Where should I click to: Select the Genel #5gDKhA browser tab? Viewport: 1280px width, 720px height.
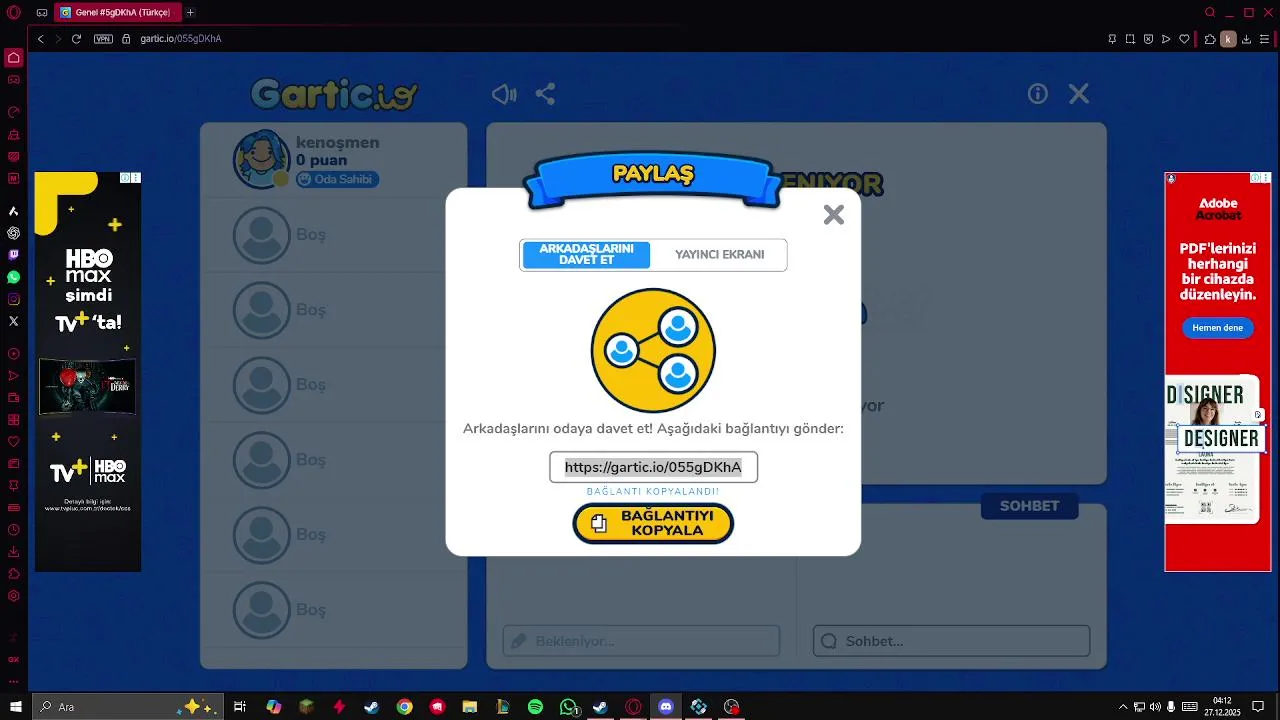[116, 13]
